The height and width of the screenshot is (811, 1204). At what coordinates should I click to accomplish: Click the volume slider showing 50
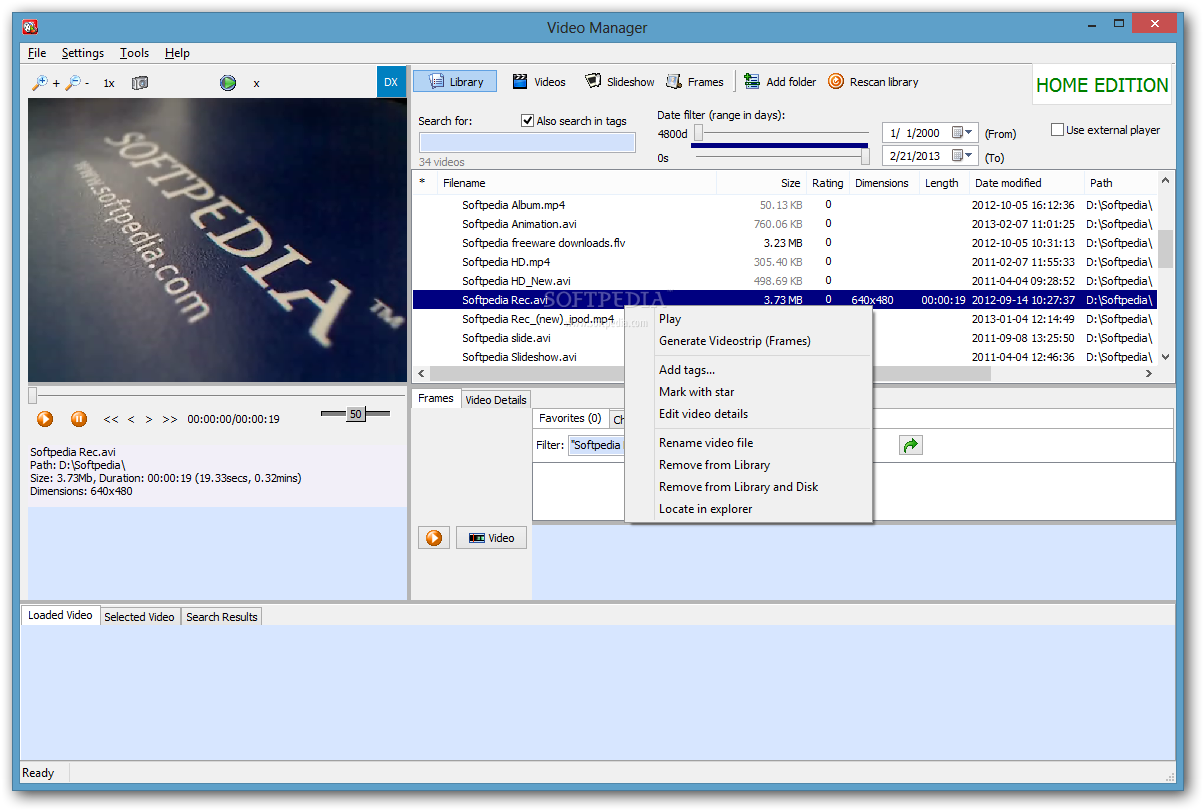click(355, 413)
